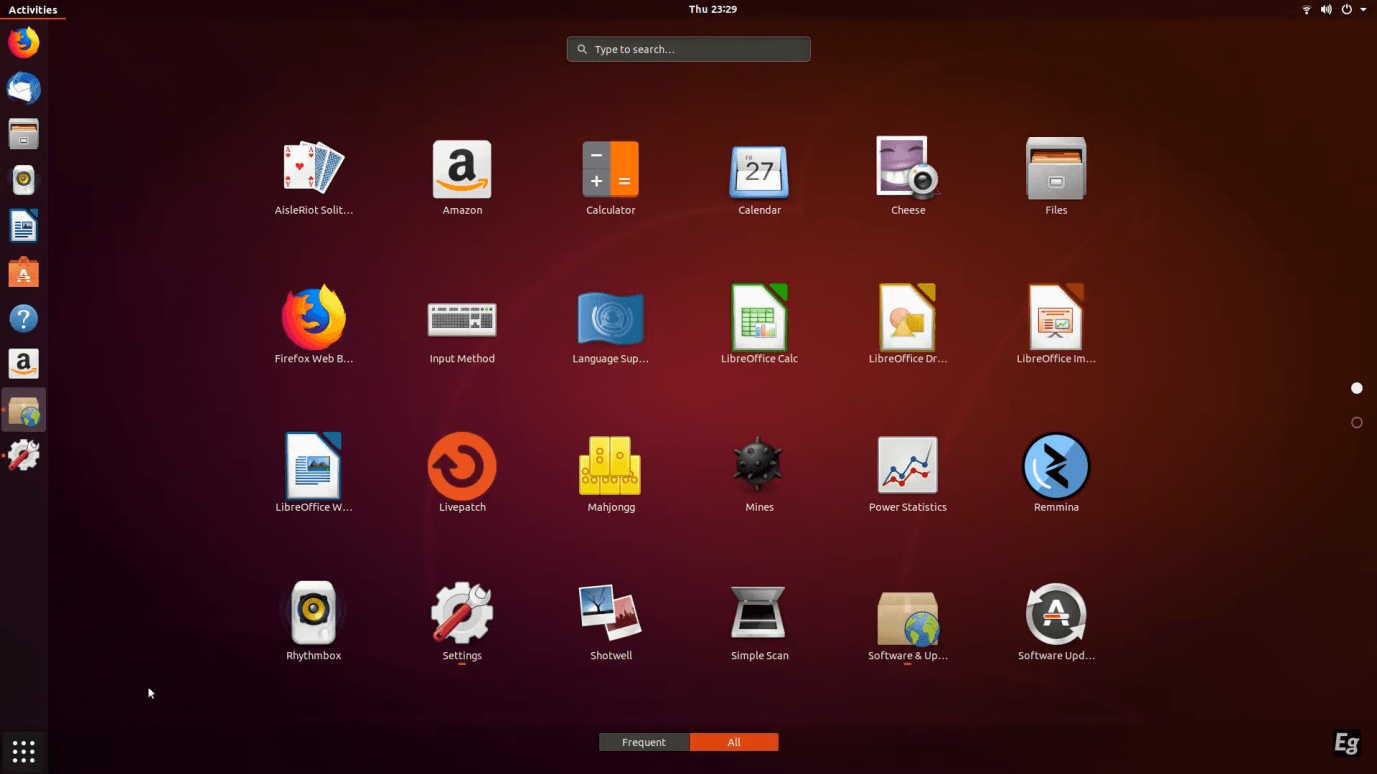Click the Show Applications grid button
The image size is (1377, 774).
(x=24, y=751)
